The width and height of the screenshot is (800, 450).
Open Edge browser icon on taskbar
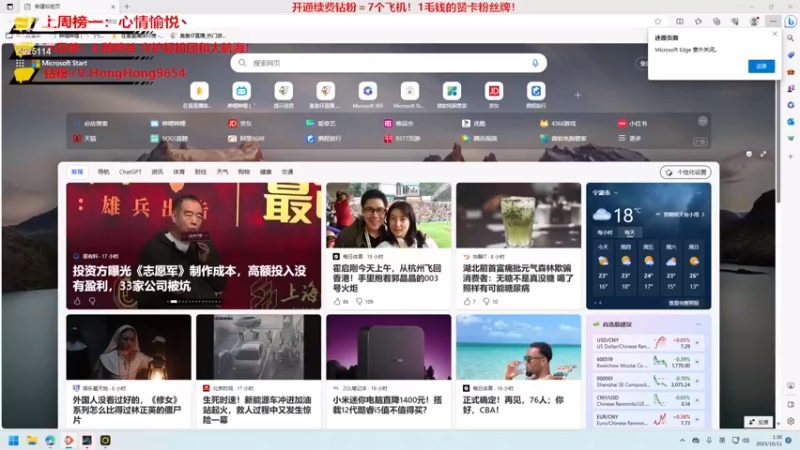click(50, 440)
